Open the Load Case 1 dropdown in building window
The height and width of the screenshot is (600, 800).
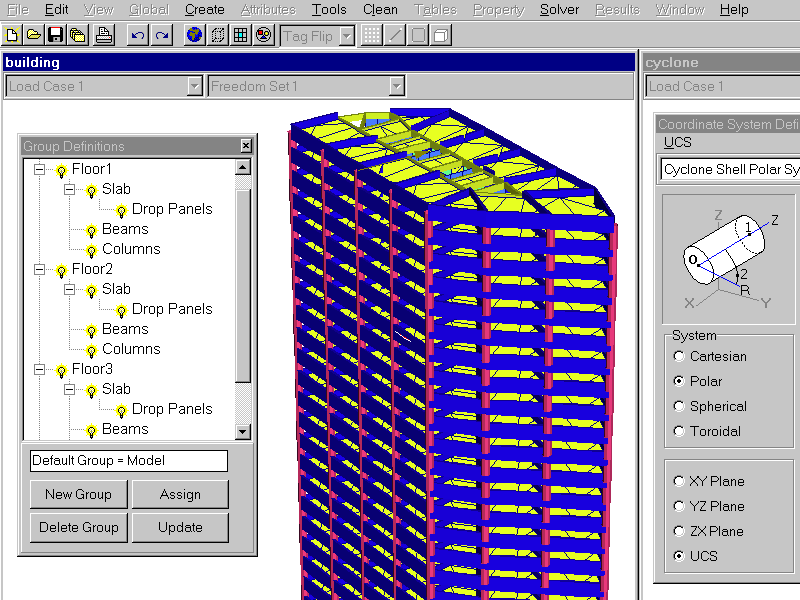point(194,86)
